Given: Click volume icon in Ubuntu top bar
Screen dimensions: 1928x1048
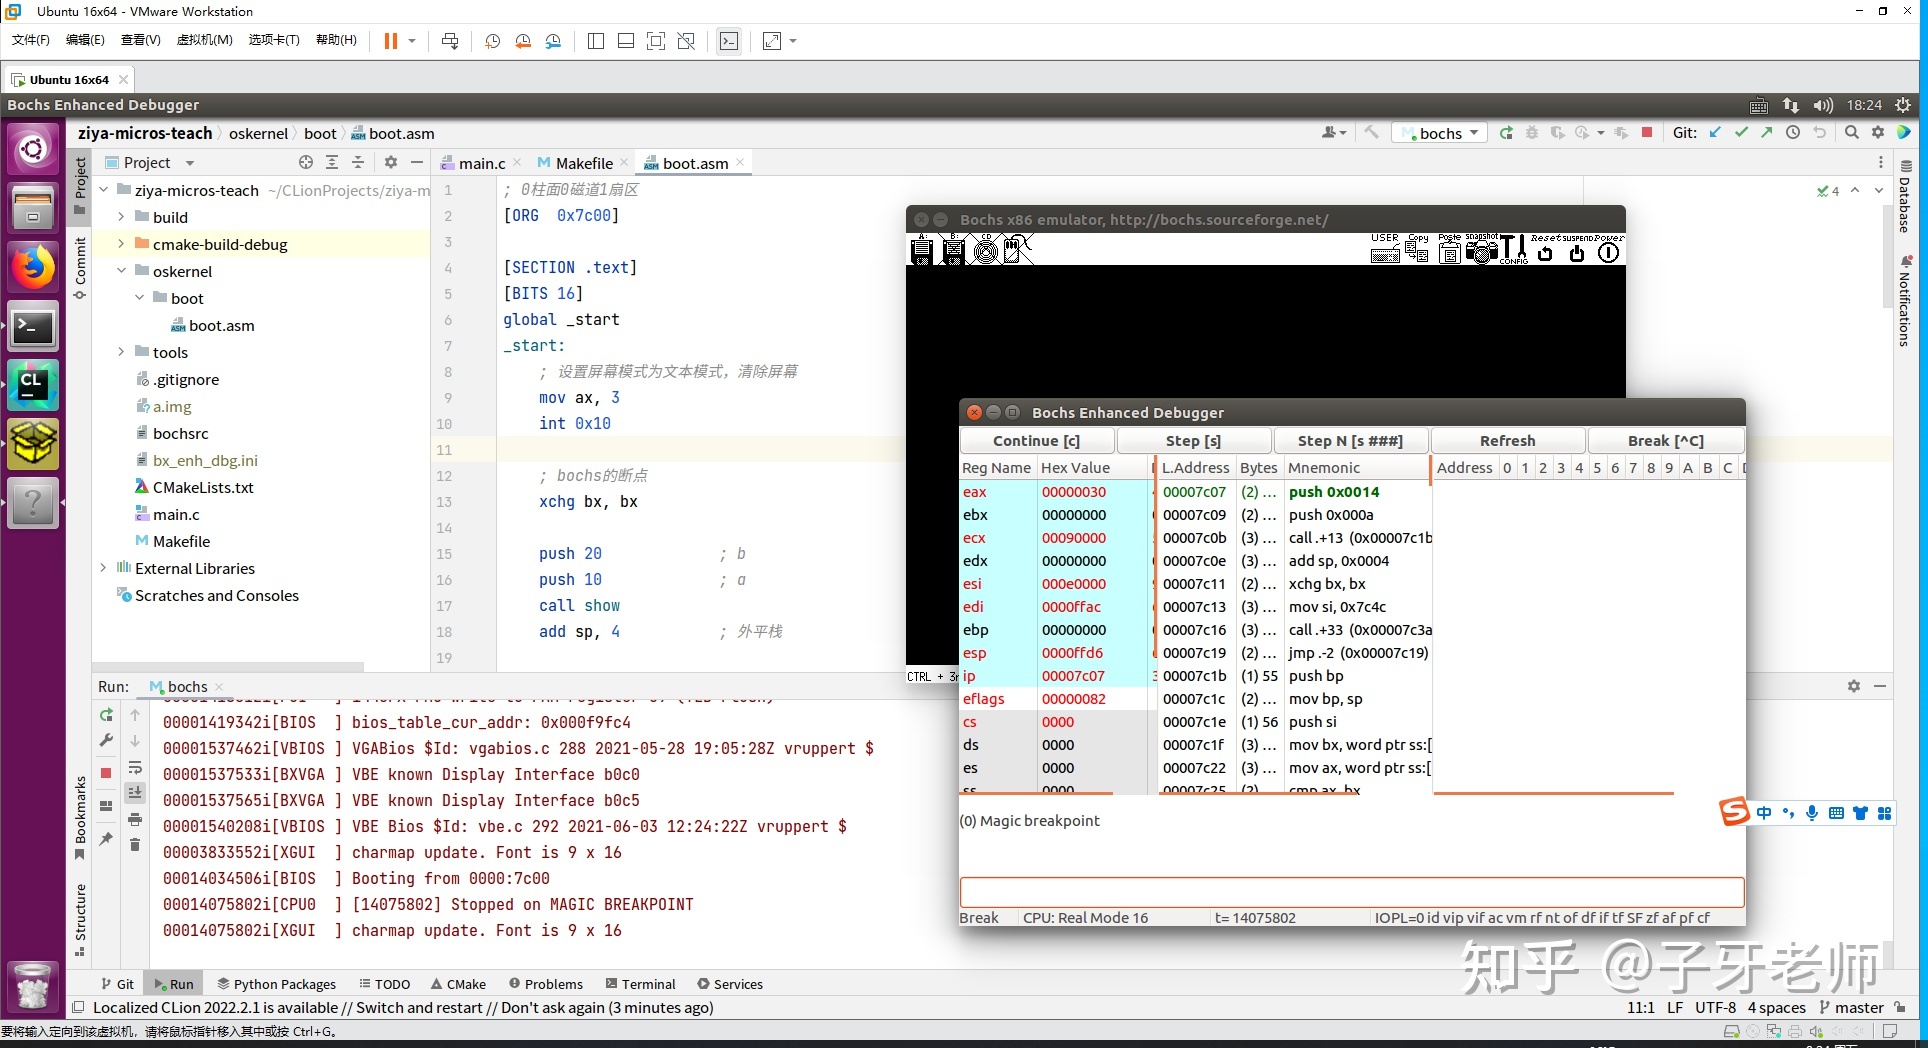Looking at the screenshot, I should click(1823, 105).
